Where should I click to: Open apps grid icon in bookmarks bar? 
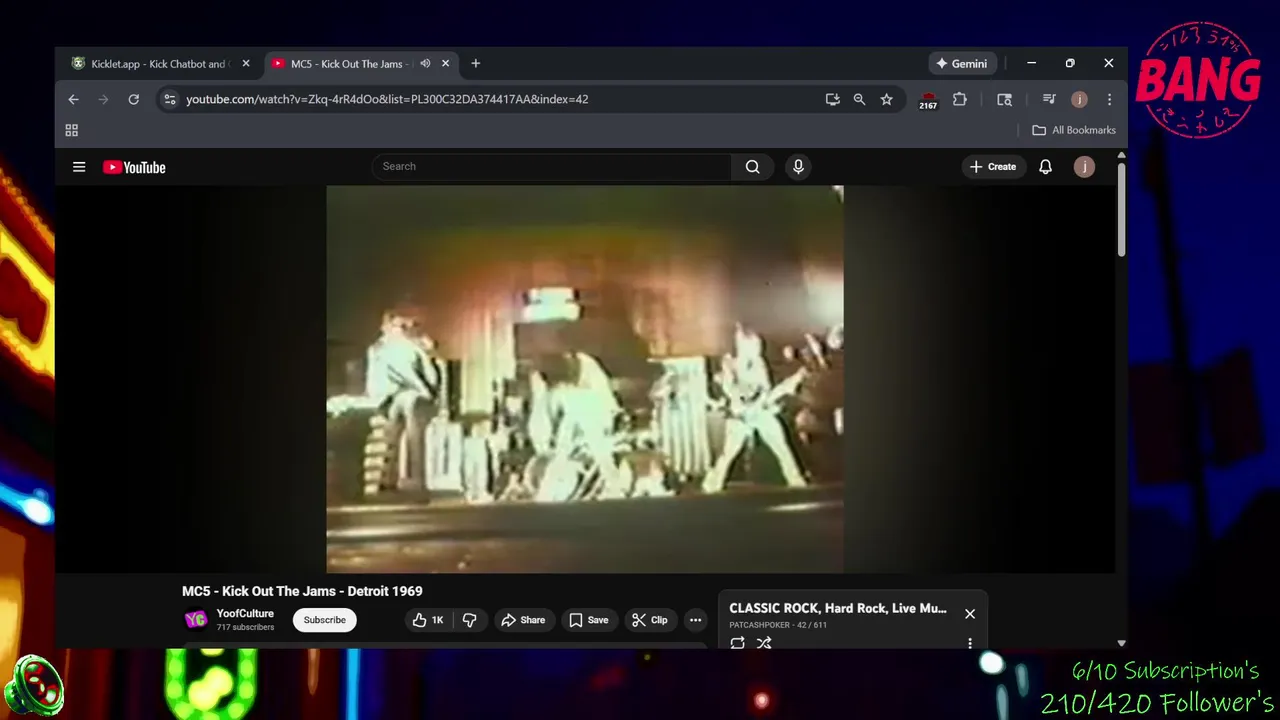(72, 131)
